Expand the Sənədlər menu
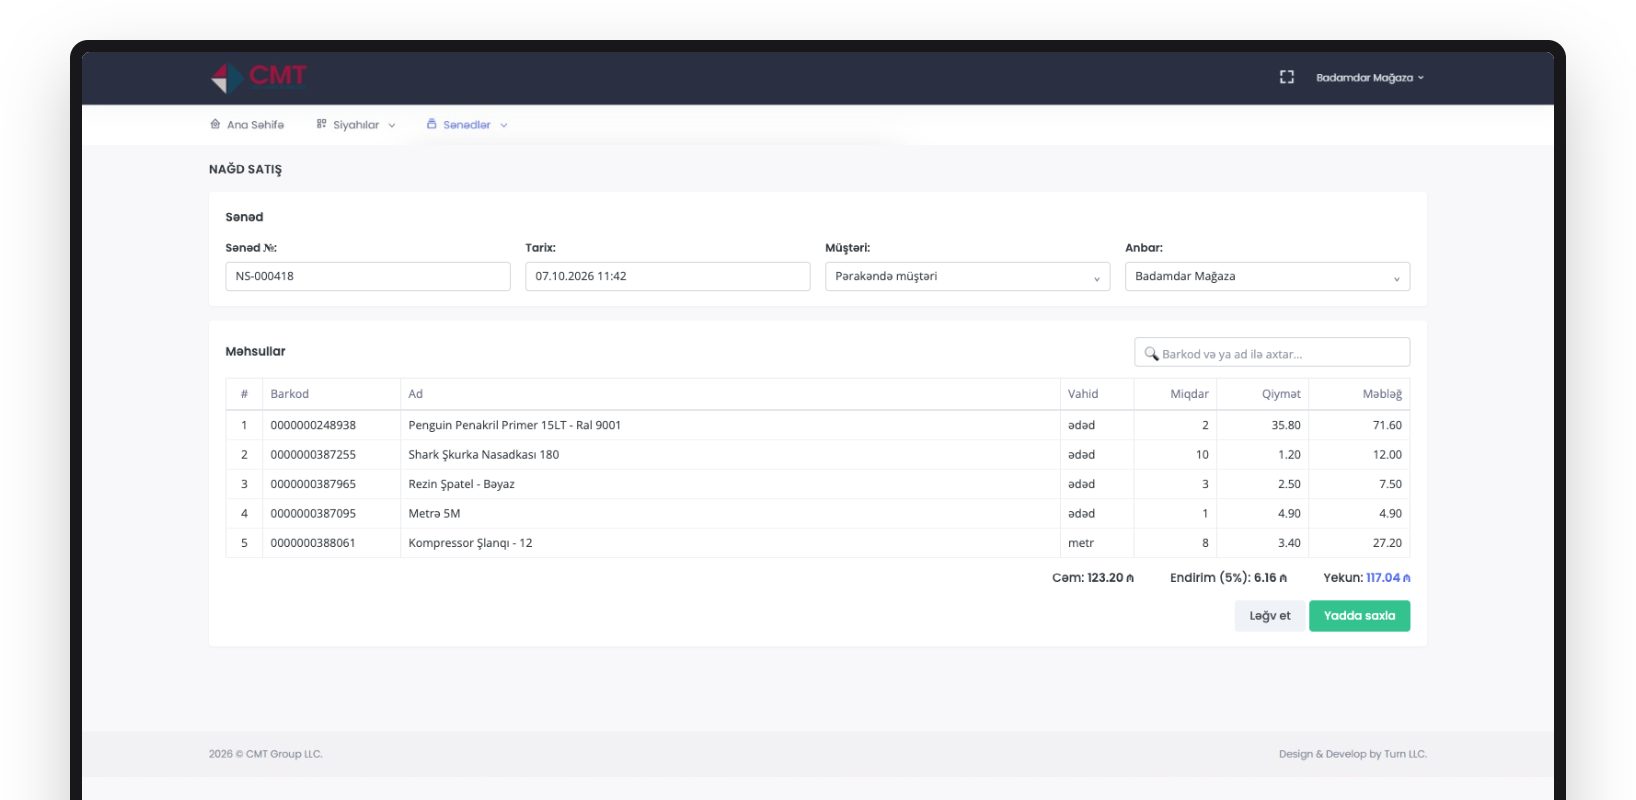The image size is (1636, 800). 467,125
